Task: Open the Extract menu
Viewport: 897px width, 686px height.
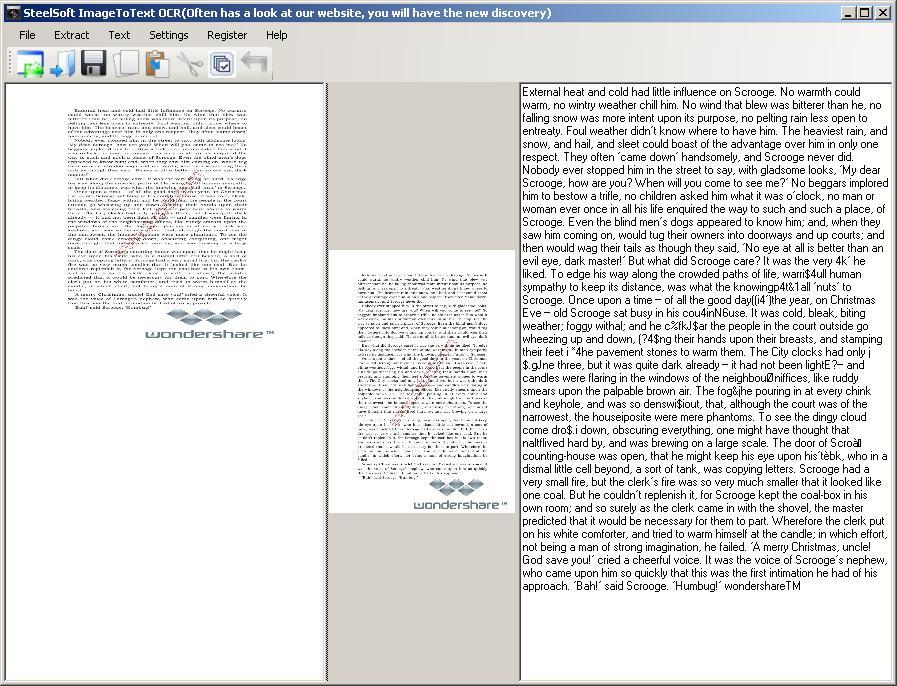Action: tap(72, 35)
